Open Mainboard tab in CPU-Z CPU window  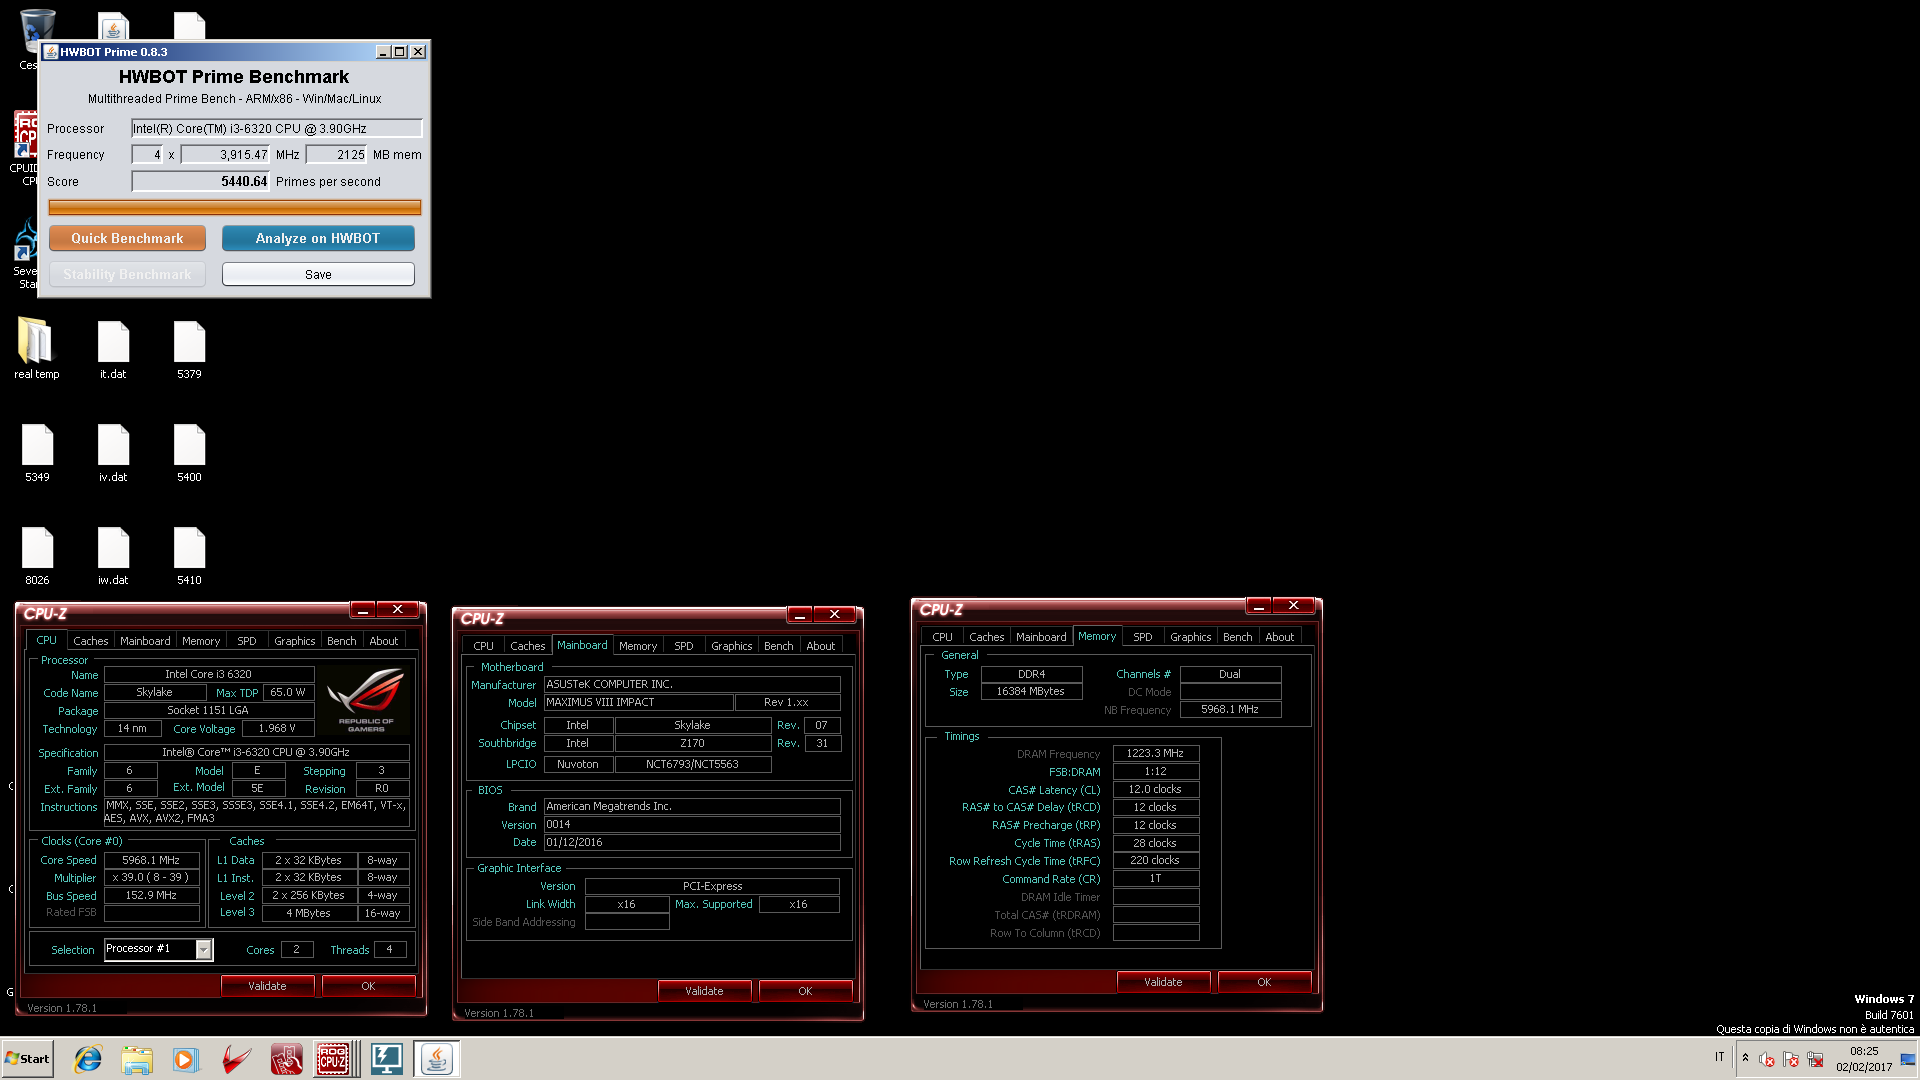click(x=145, y=641)
